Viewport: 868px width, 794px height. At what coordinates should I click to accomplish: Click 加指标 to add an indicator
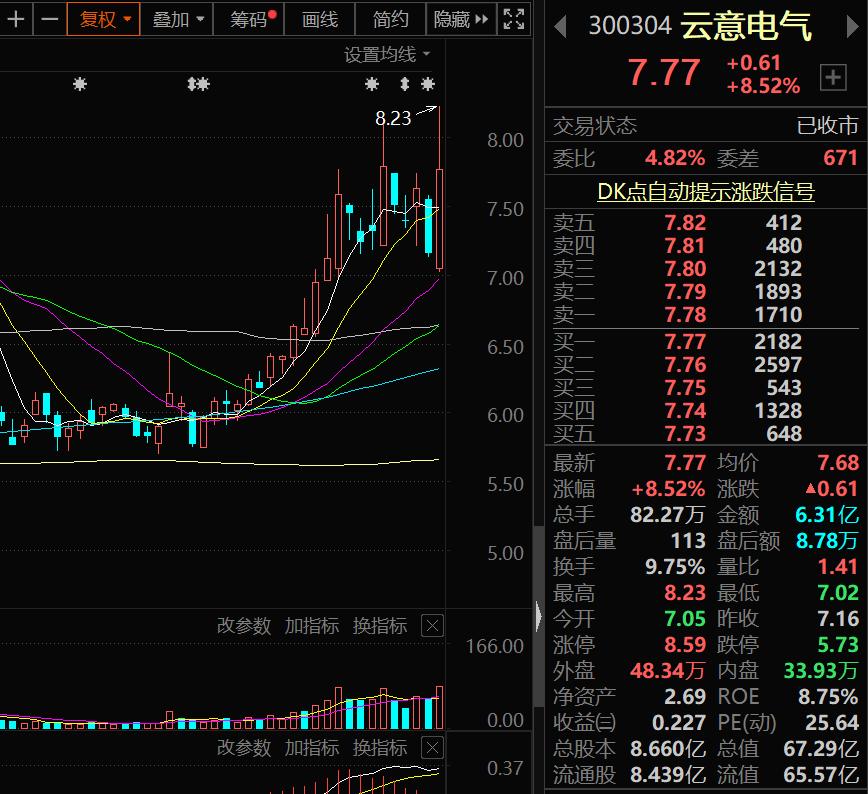click(x=310, y=625)
